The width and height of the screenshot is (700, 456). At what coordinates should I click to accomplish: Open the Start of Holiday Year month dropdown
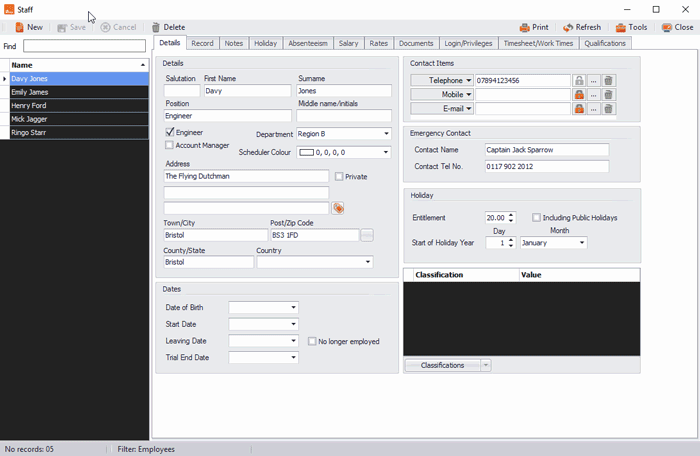(581, 243)
